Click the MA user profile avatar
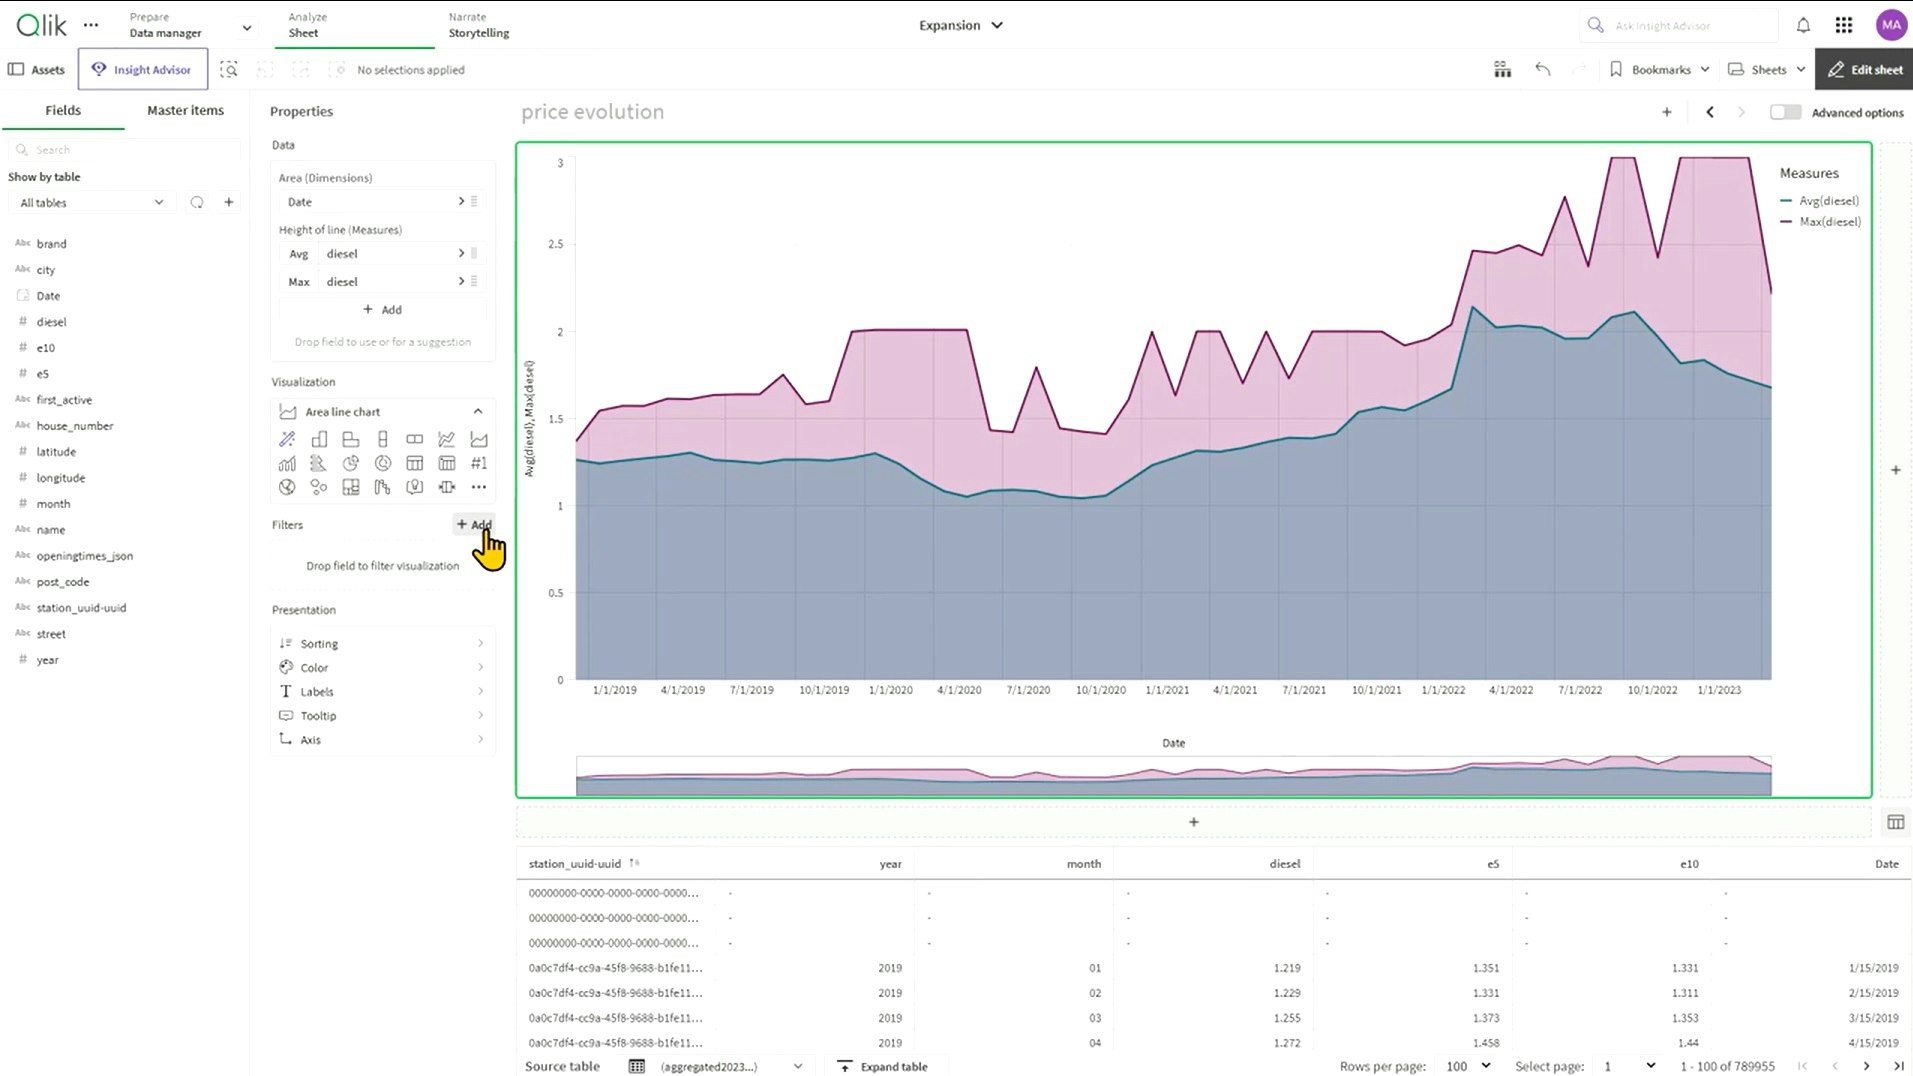This screenshot has height=1076, width=1913. pos(1891,25)
